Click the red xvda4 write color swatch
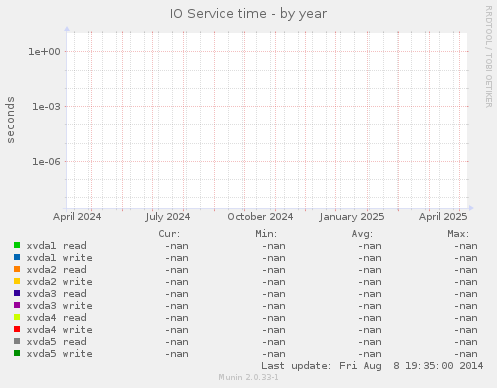This screenshot has height=388, width=497. pyautogui.click(x=17, y=329)
